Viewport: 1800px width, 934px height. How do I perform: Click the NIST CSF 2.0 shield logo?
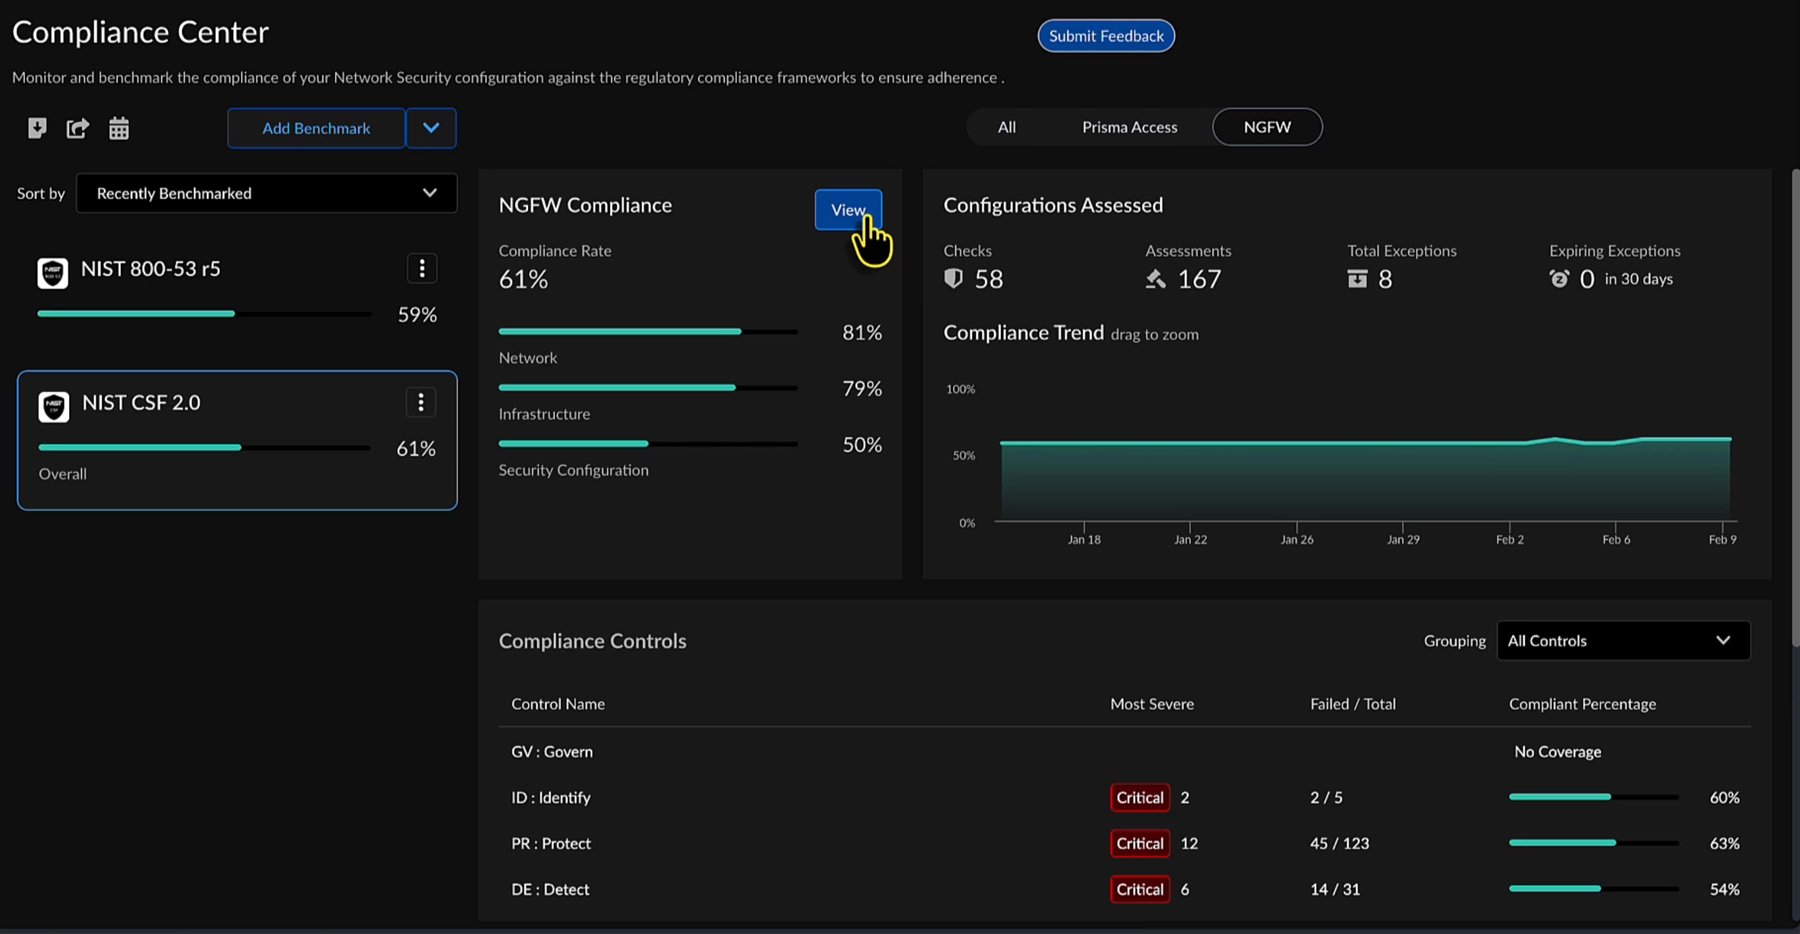(54, 406)
